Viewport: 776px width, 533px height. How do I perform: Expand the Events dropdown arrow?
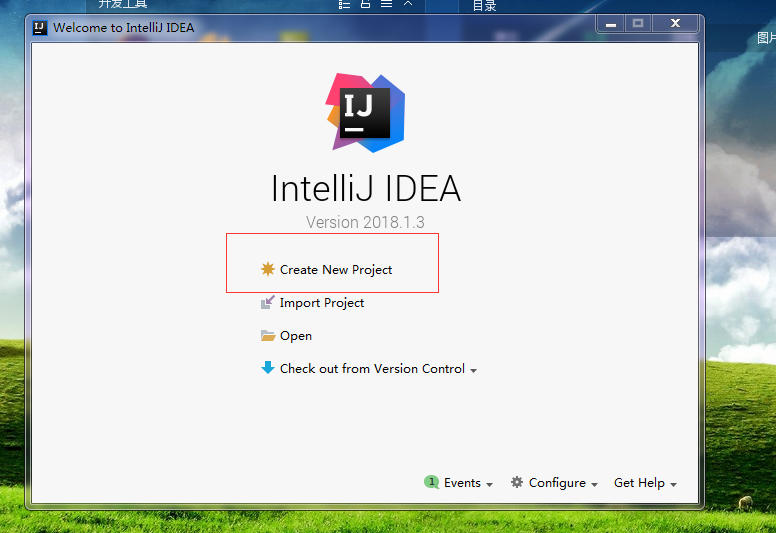pos(489,485)
